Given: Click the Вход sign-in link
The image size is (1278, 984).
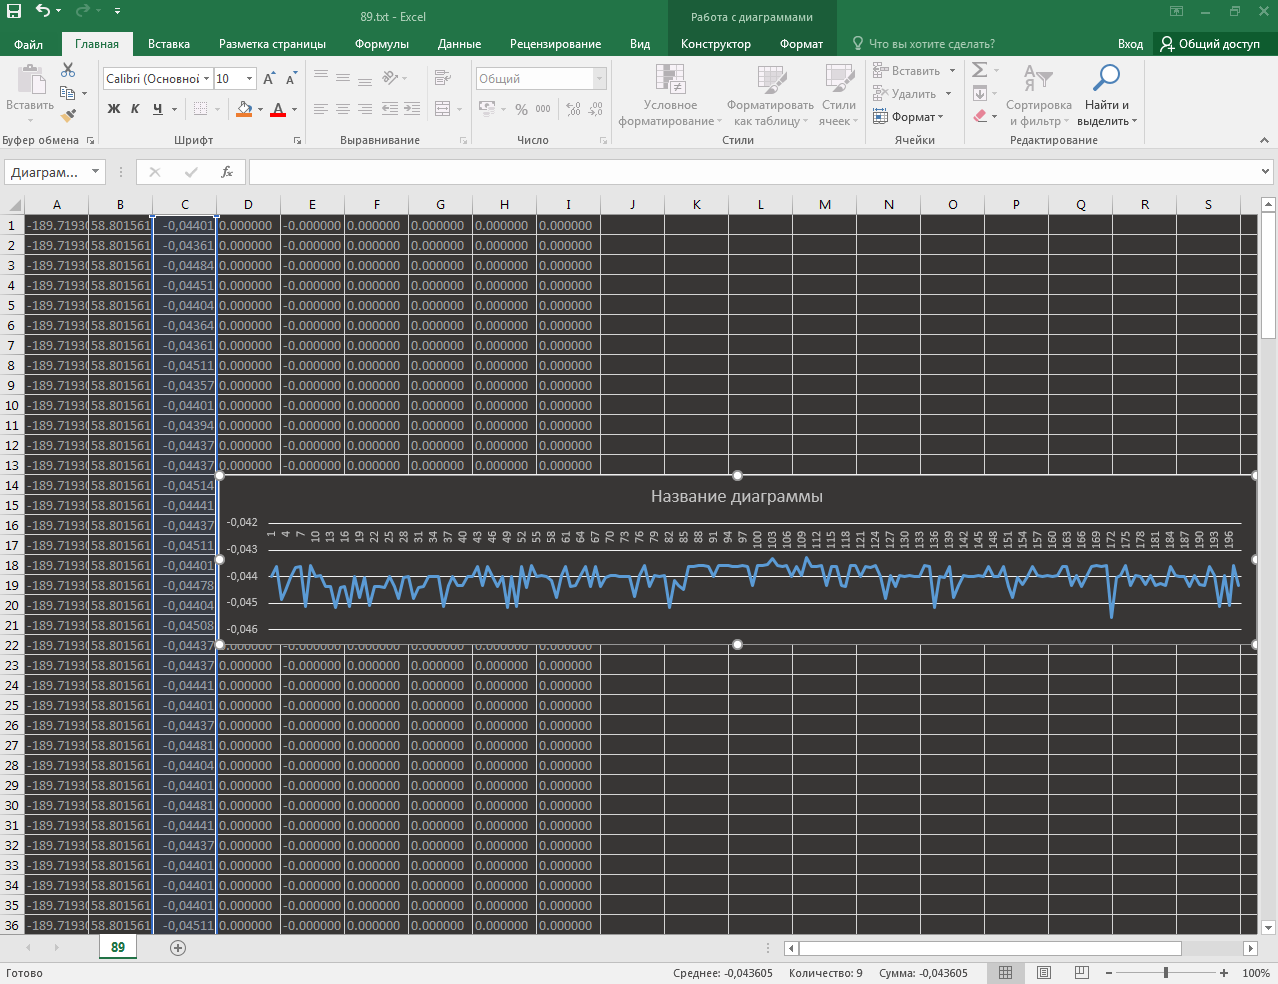Looking at the screenshot, I should pos(1130,44).
